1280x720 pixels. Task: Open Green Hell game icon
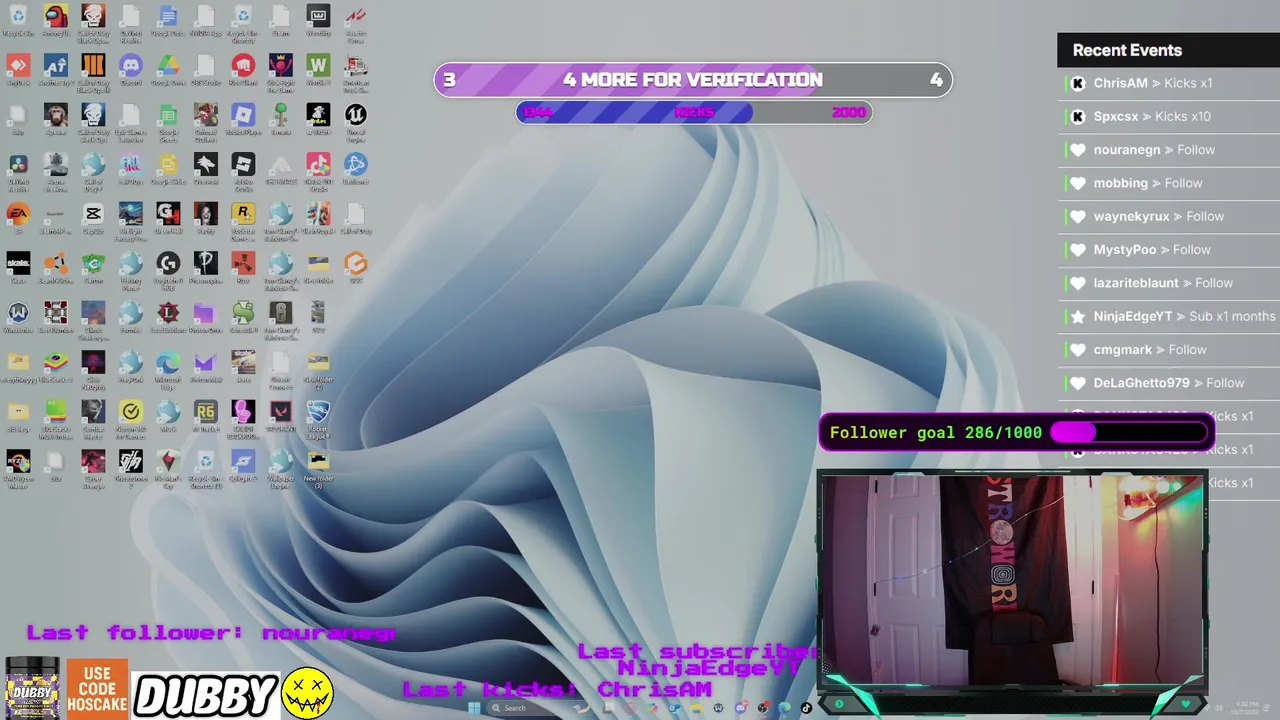click(168, 220)
